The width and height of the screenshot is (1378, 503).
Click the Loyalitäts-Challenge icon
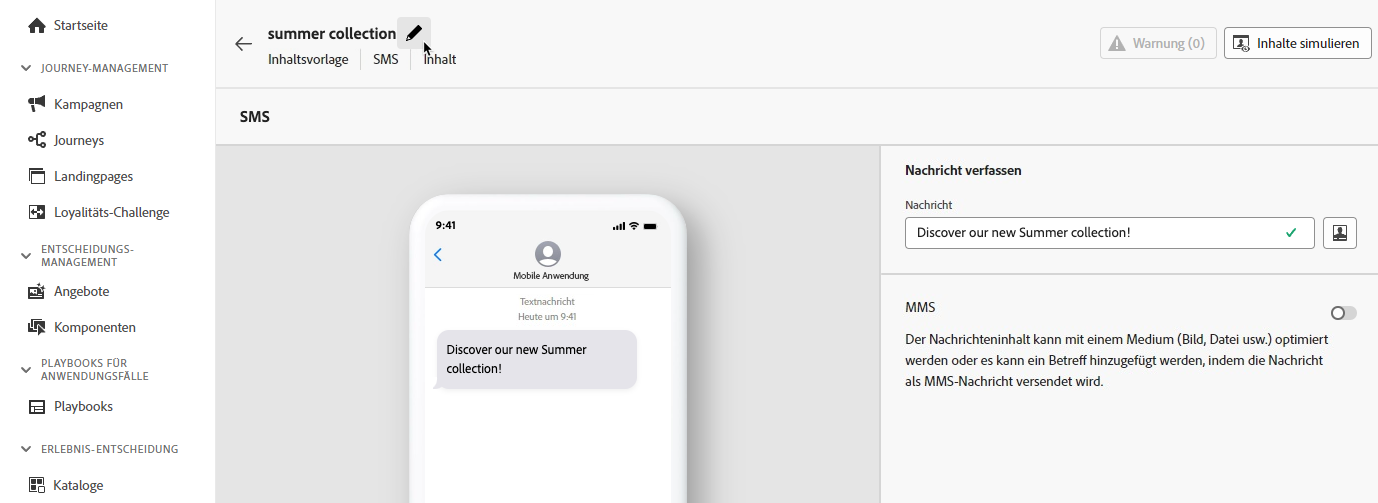coord(37,212)
